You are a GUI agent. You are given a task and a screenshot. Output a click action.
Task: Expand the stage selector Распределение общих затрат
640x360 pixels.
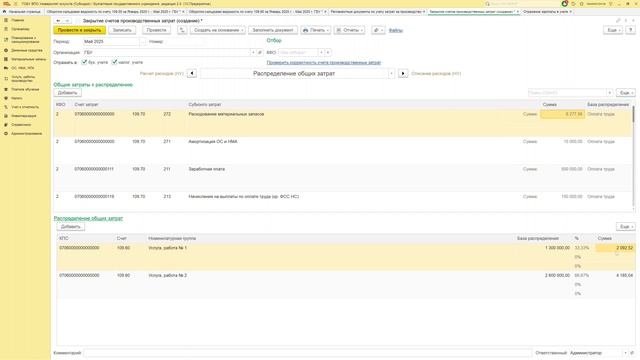click(391, 73)
